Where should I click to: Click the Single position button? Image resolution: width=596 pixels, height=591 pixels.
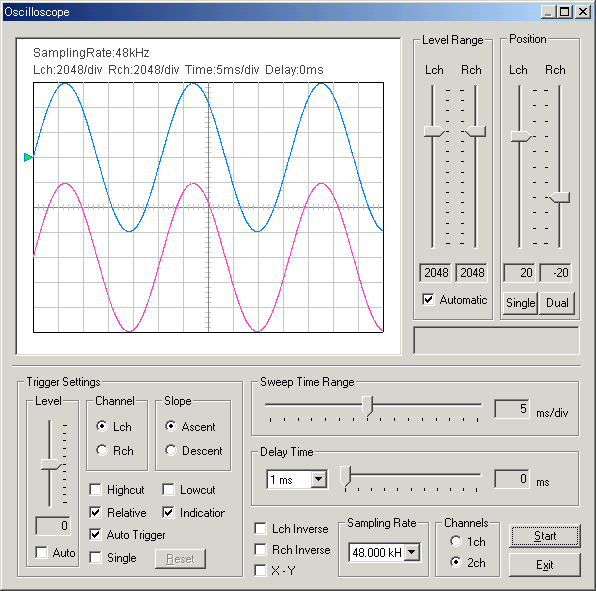[520, 303]
